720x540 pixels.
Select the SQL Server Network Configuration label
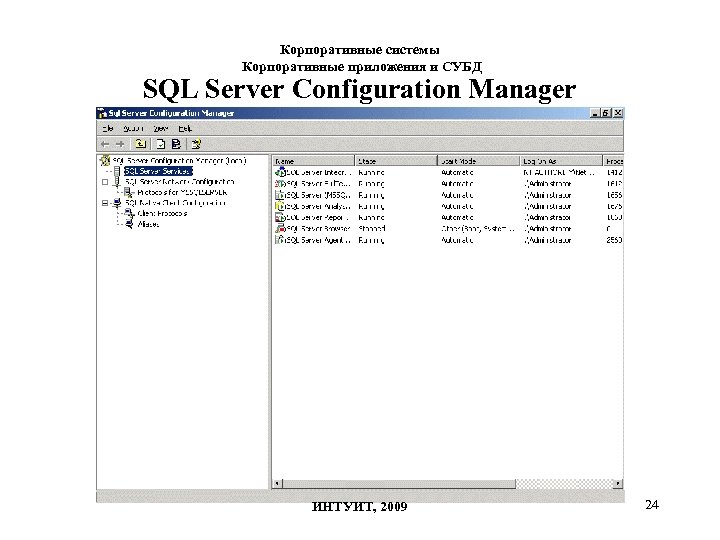[x=180, y=182]
